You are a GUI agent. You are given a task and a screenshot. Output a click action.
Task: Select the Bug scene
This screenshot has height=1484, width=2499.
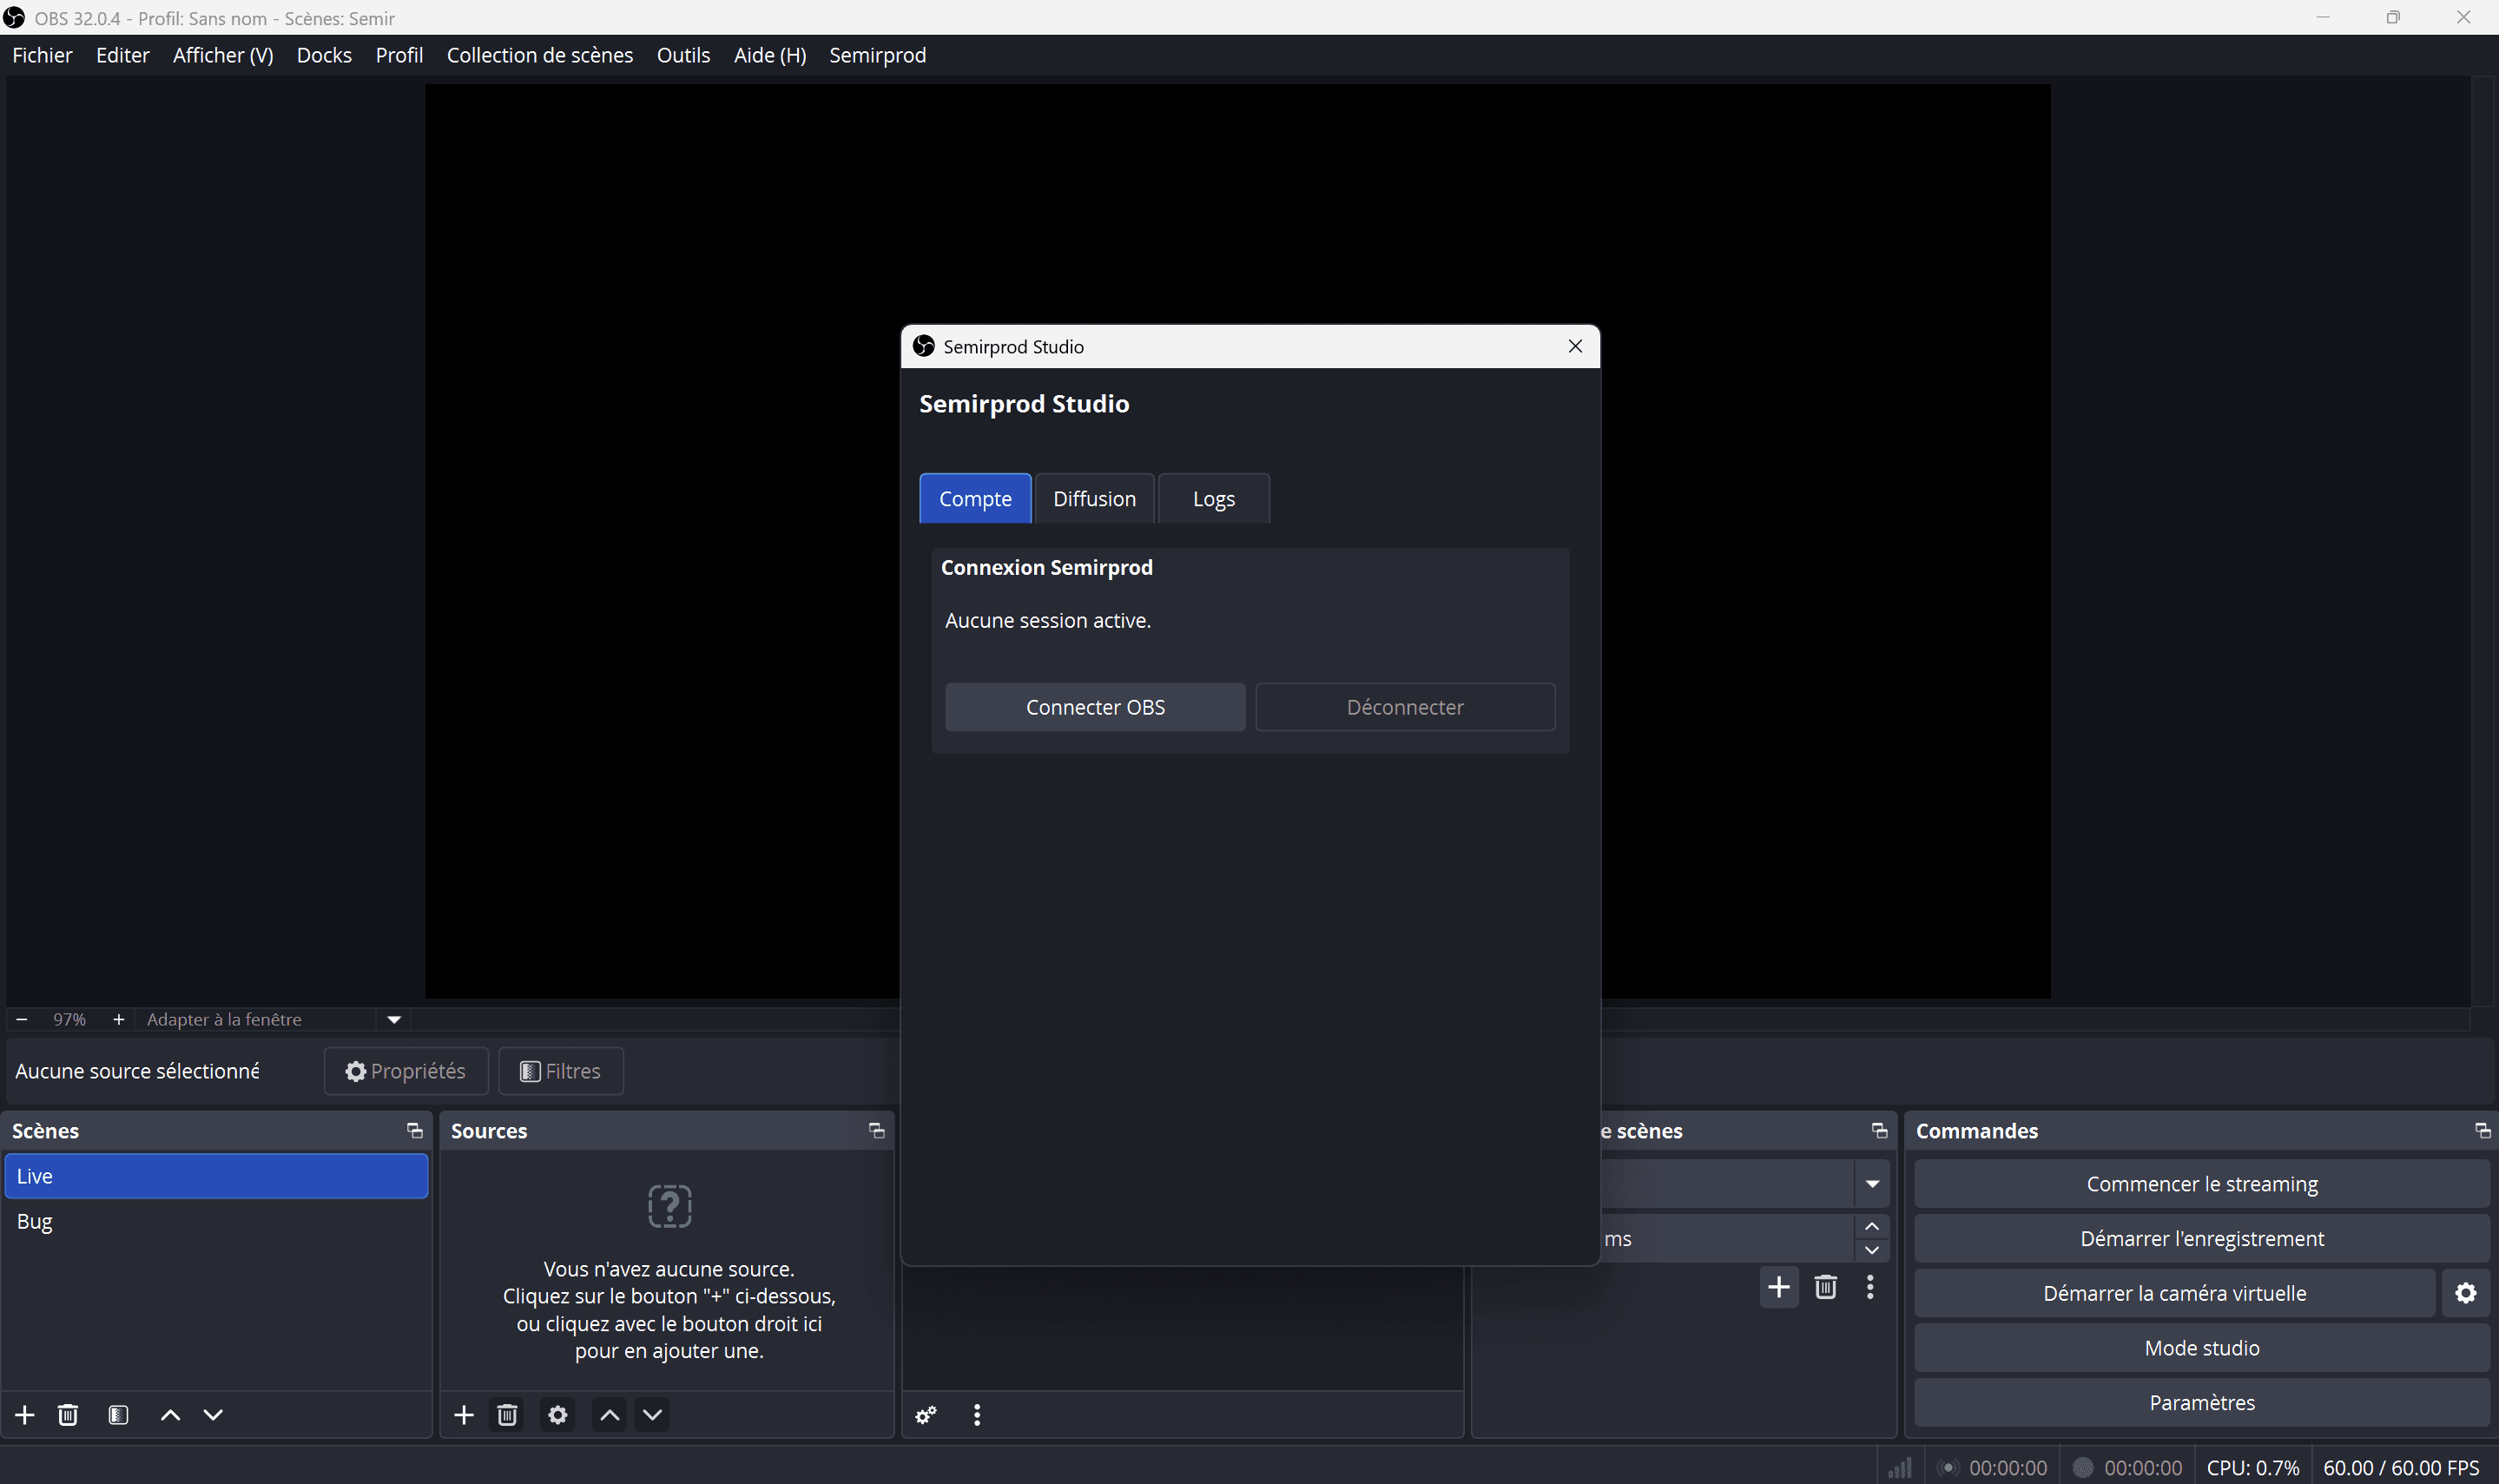pos(216,1221)
